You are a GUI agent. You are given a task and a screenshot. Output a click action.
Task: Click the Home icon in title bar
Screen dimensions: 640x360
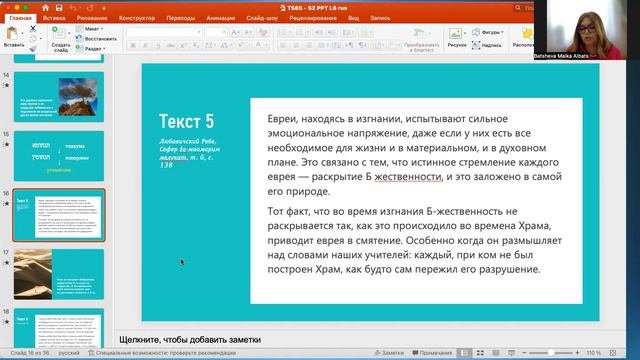[45, 8]
